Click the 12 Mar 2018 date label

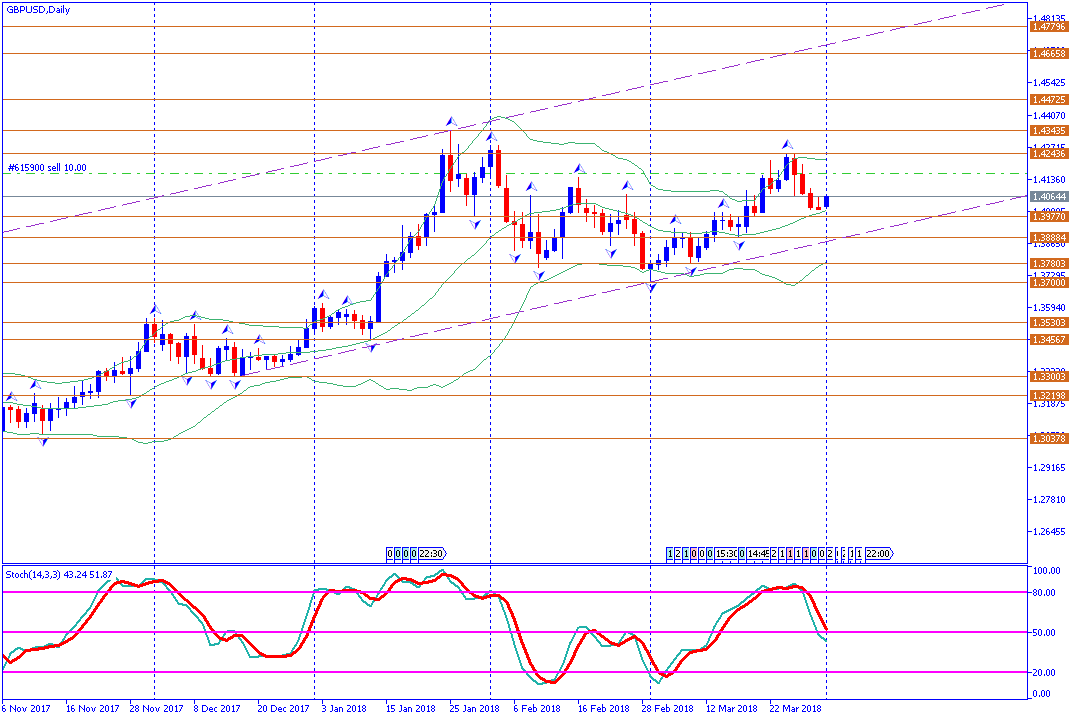coord(731,708)
